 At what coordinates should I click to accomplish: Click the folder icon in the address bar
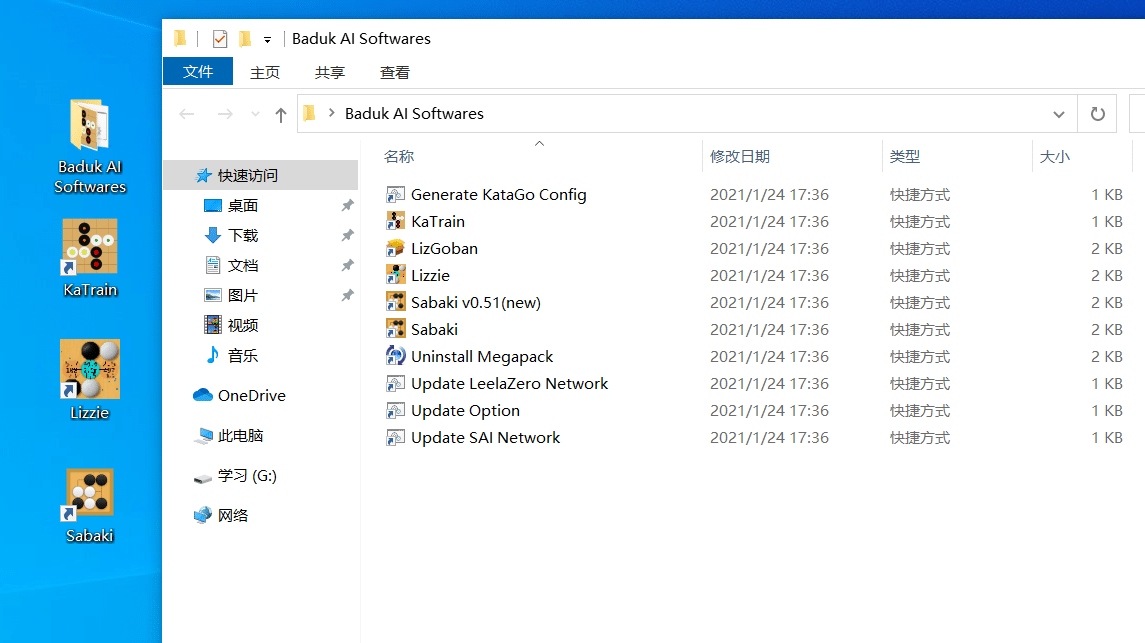click(310, 113)
